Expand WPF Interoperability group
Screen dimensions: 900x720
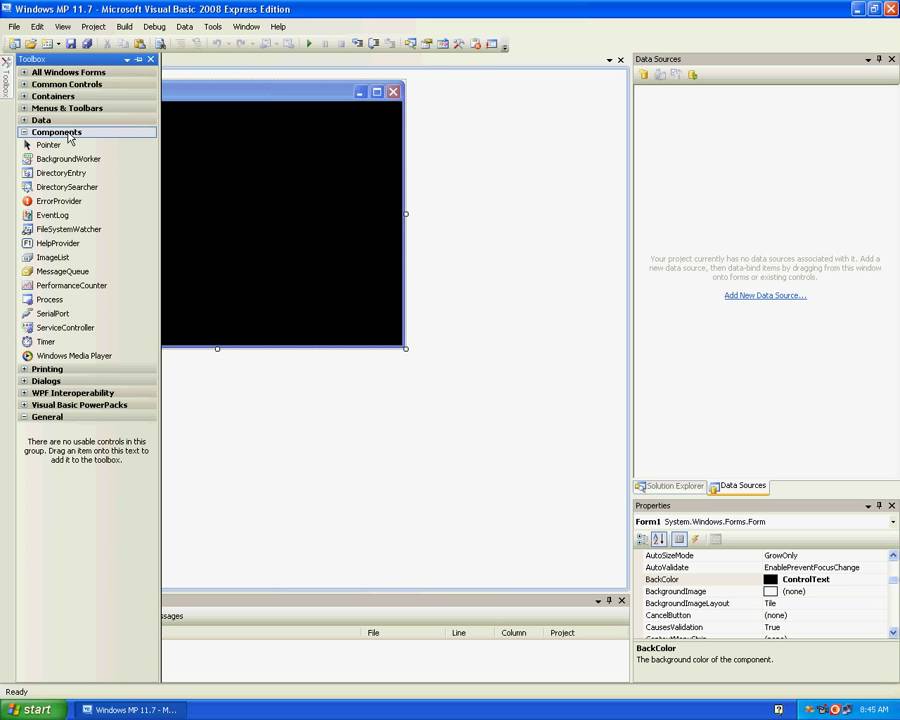(24, 393)
